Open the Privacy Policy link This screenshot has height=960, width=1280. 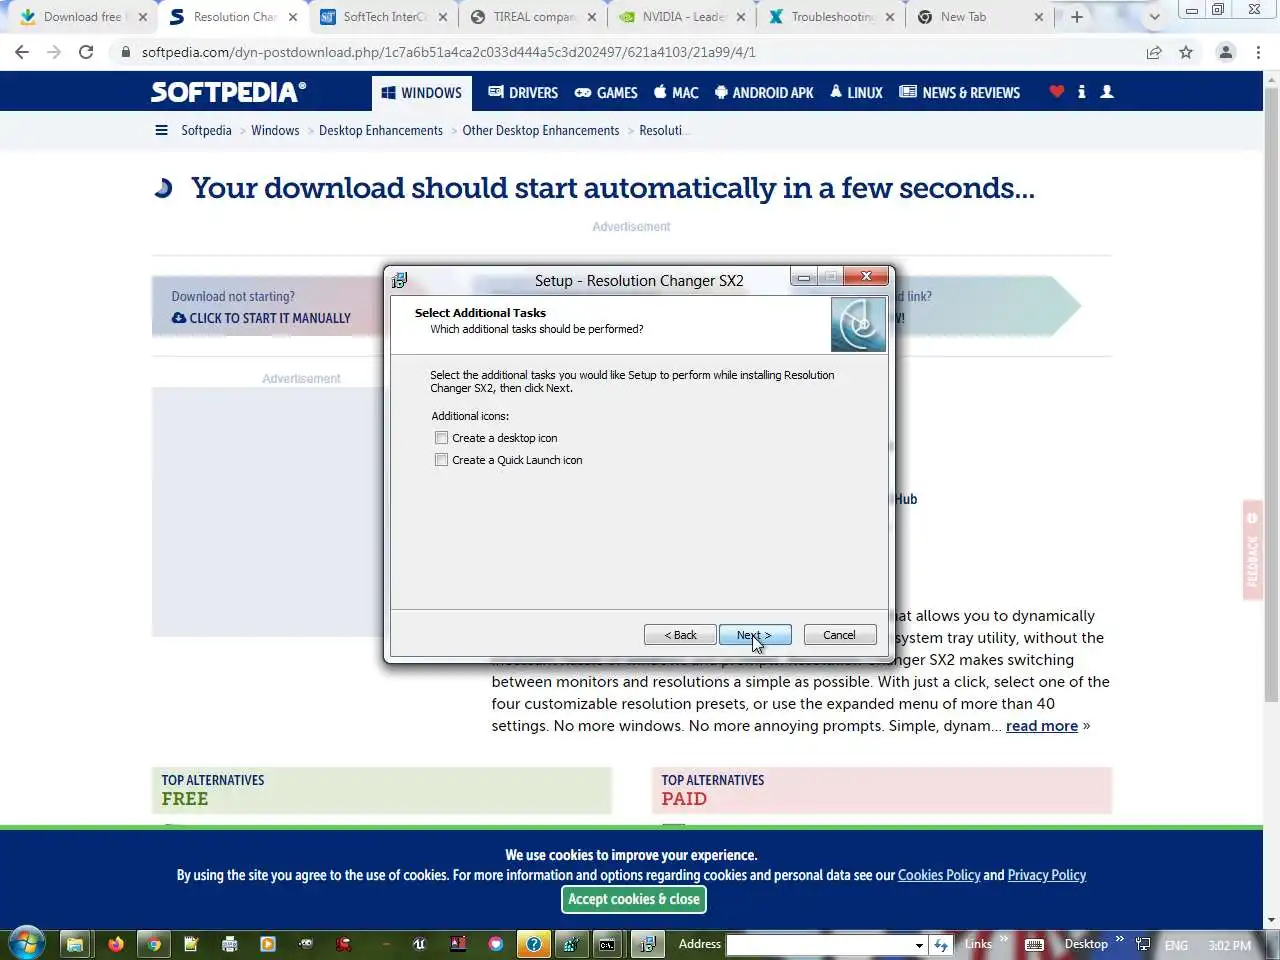click(1047, 875)
